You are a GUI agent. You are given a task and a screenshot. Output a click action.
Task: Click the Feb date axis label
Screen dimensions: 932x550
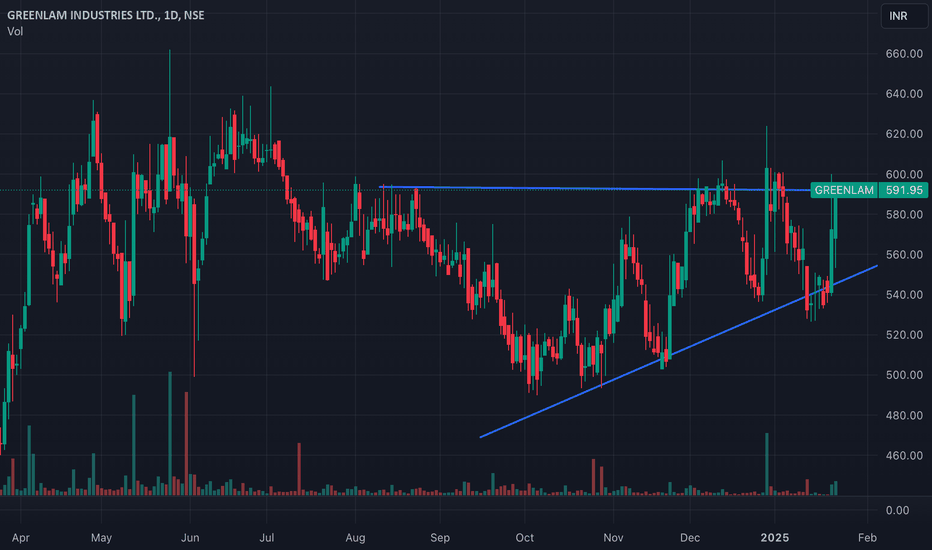(x=867, y=538)
